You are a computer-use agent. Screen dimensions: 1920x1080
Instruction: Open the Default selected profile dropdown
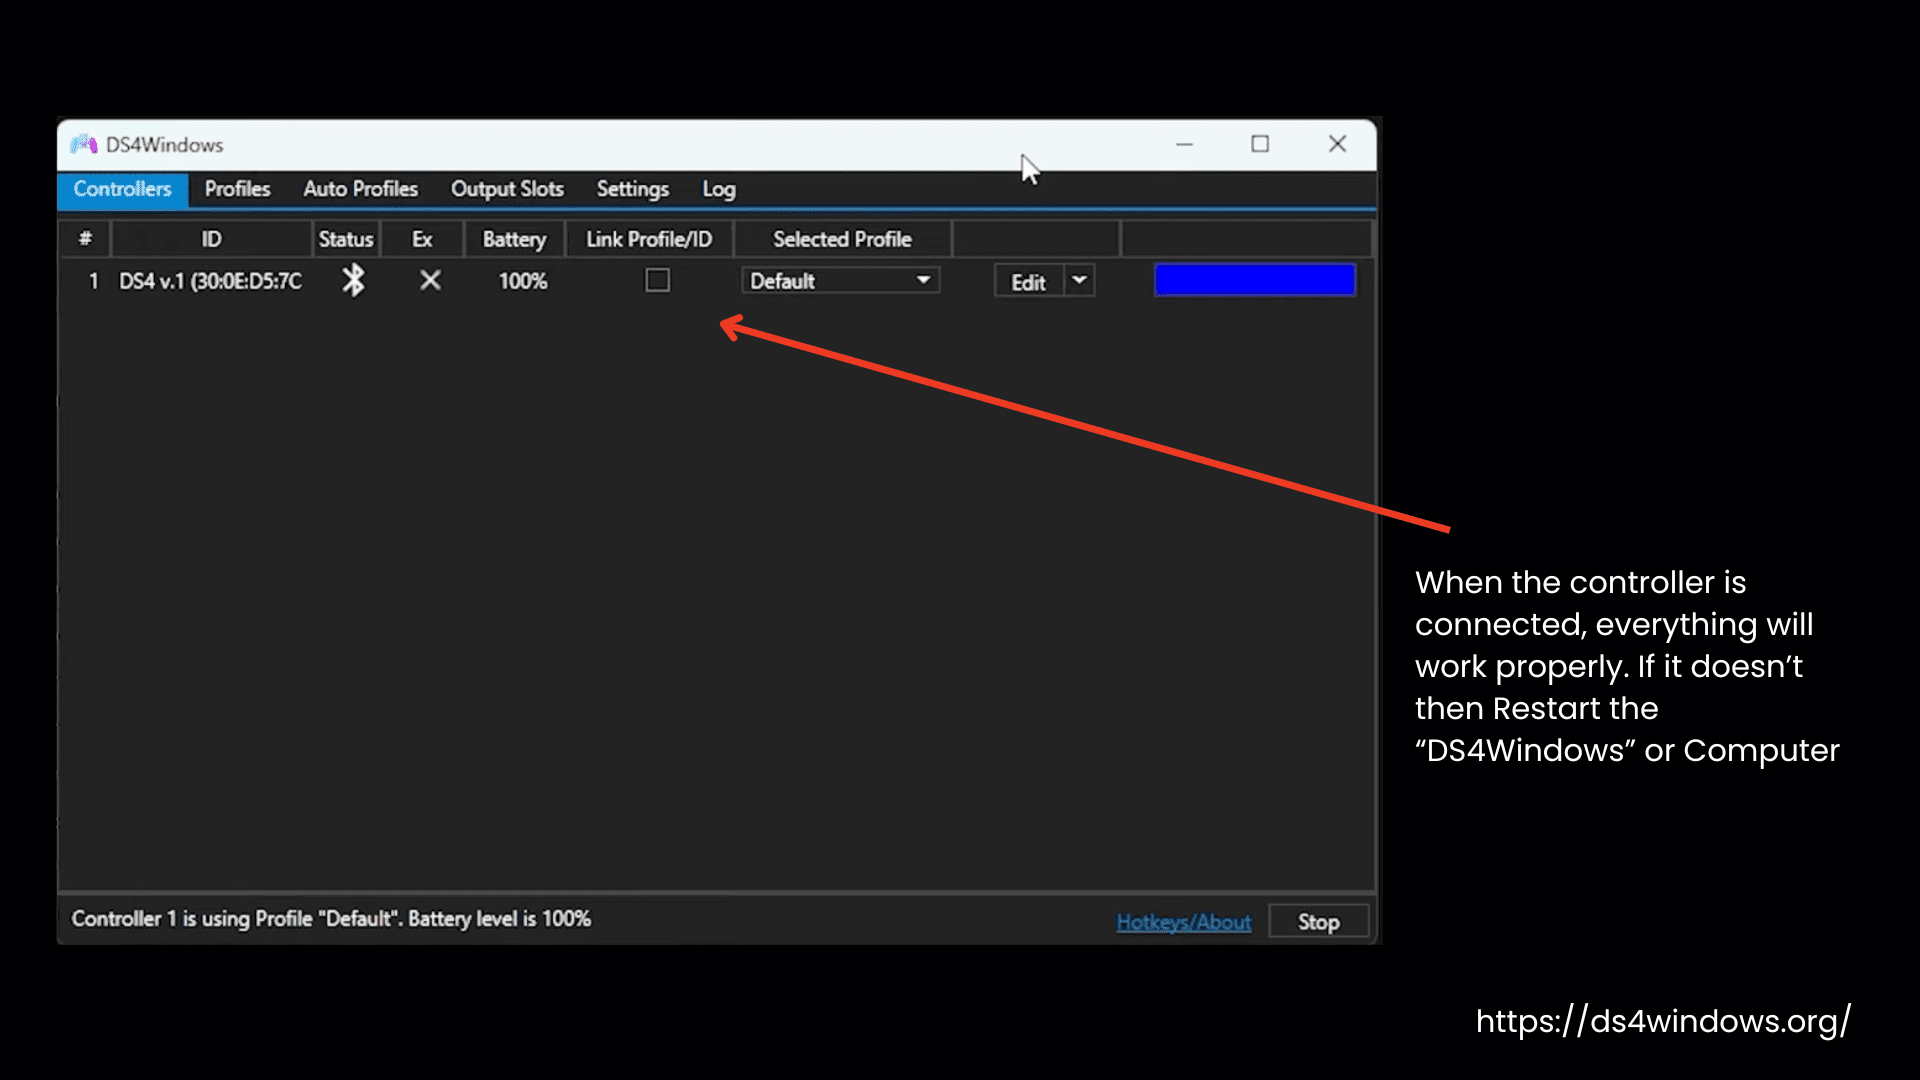coord(840,281)
